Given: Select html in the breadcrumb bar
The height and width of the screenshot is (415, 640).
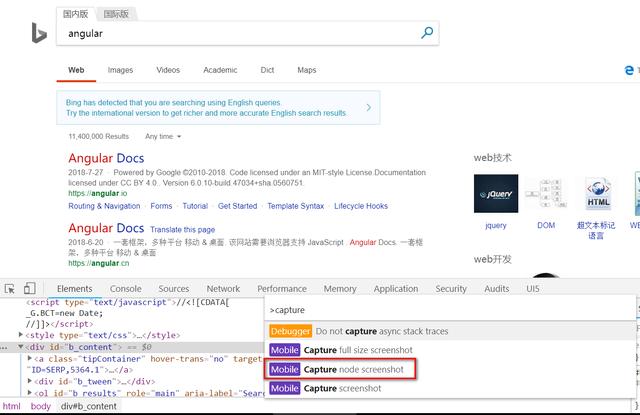Looking at the screenshot, I should point(11,406).
